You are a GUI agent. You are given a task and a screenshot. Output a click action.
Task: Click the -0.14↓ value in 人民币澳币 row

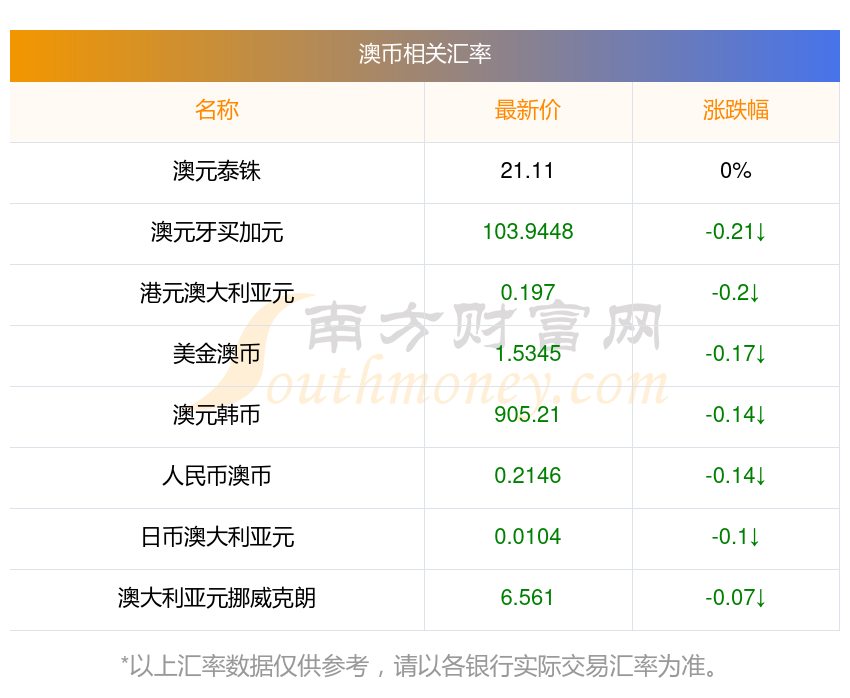point(736,476)
